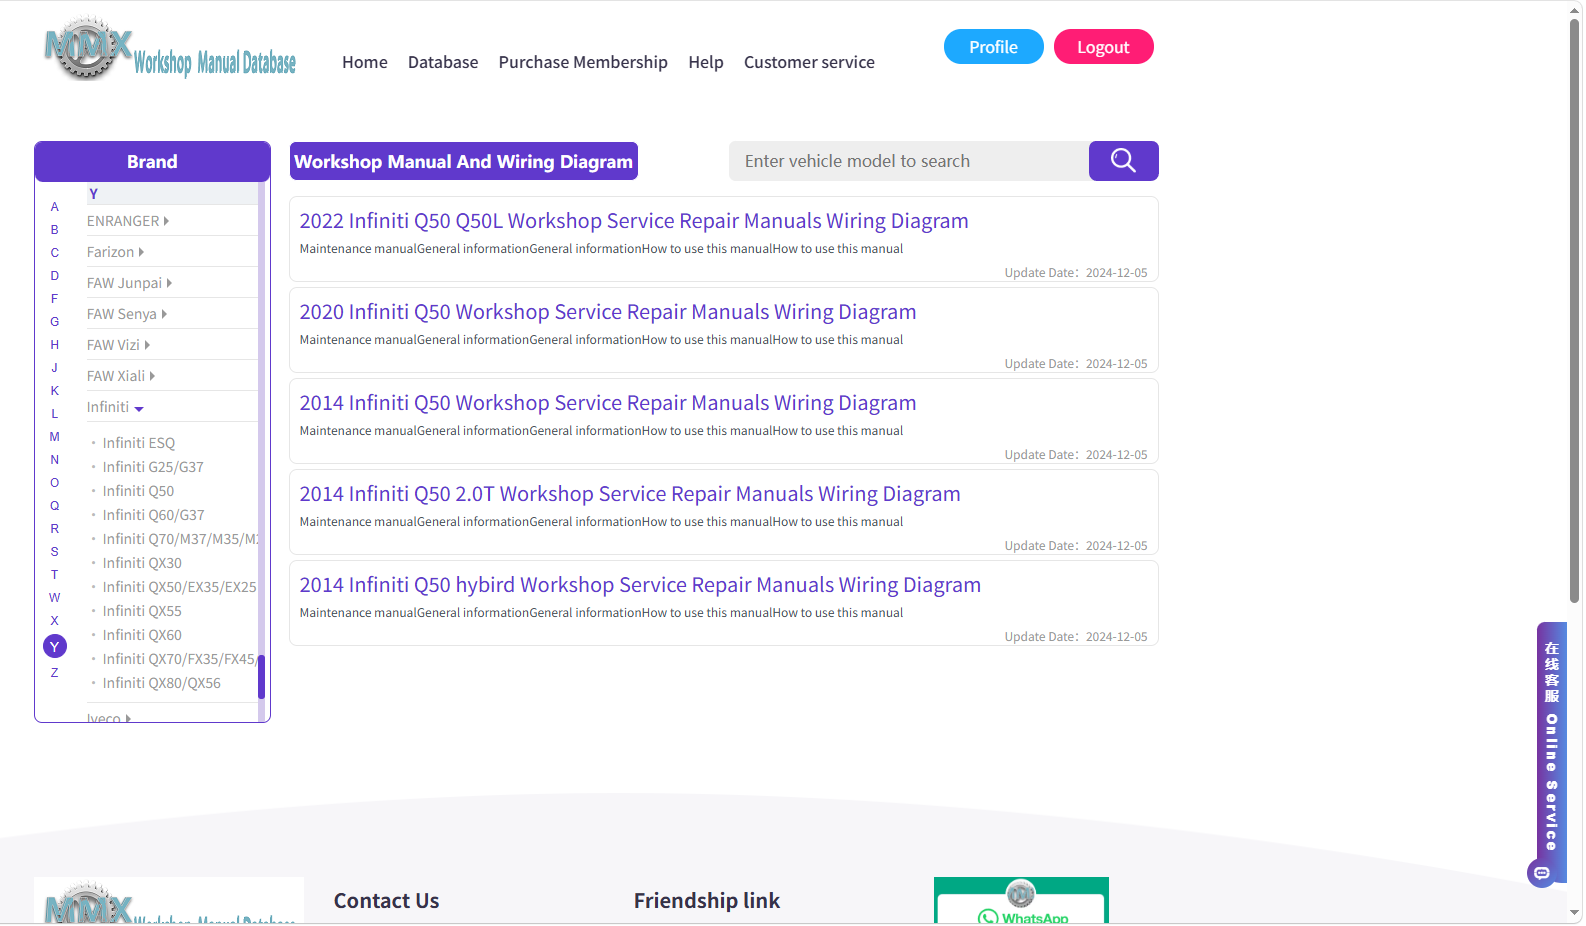Jump to brand letter R
Screen dimensions: 1586x926
(55, 529)
